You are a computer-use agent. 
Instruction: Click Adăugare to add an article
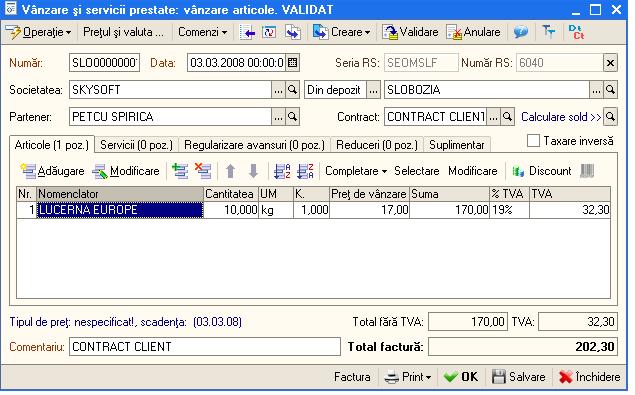click(53, 171)
